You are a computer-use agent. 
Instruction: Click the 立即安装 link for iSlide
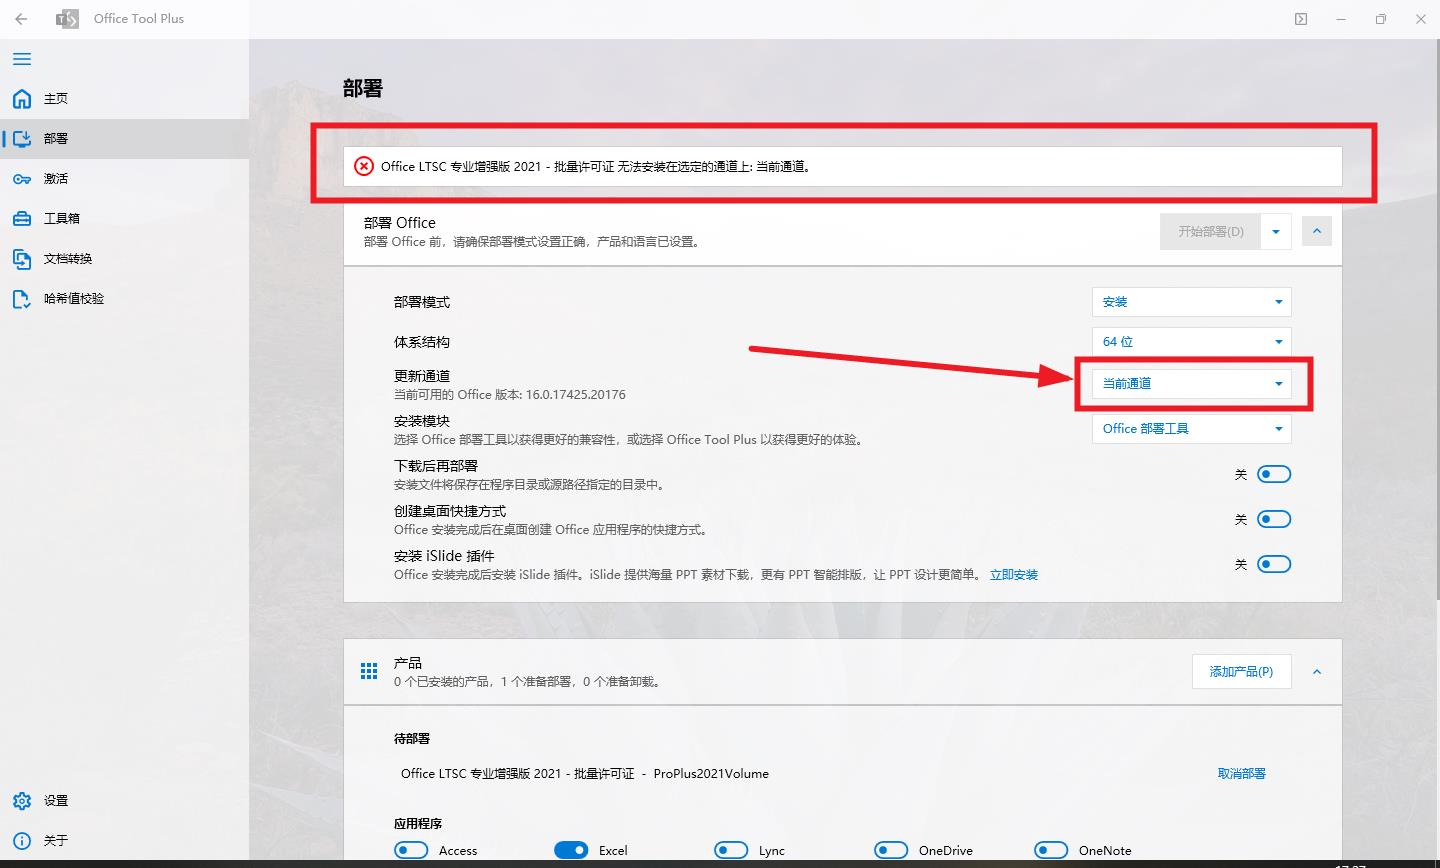pos(1013,574)
